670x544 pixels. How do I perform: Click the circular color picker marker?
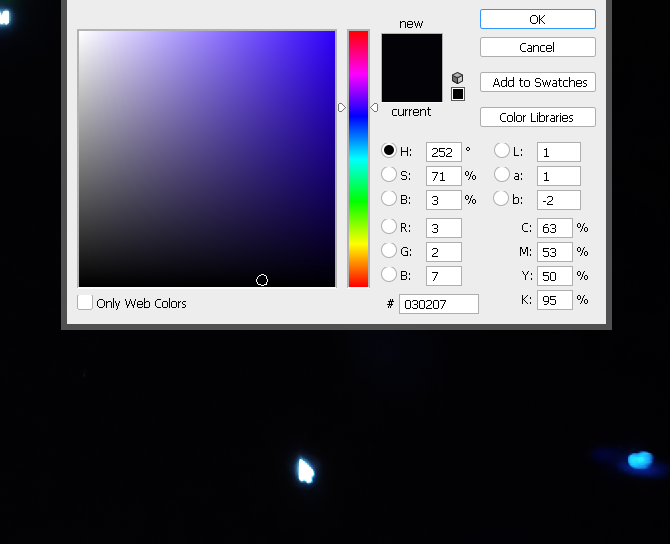coord(262,280)
